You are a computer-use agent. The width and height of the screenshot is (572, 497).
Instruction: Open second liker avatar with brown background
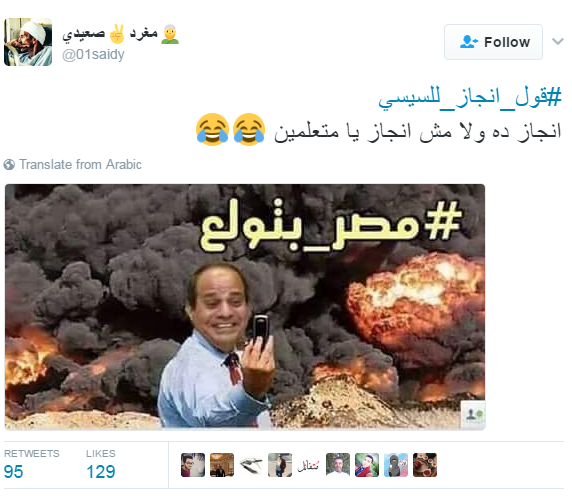click(222, 465)
